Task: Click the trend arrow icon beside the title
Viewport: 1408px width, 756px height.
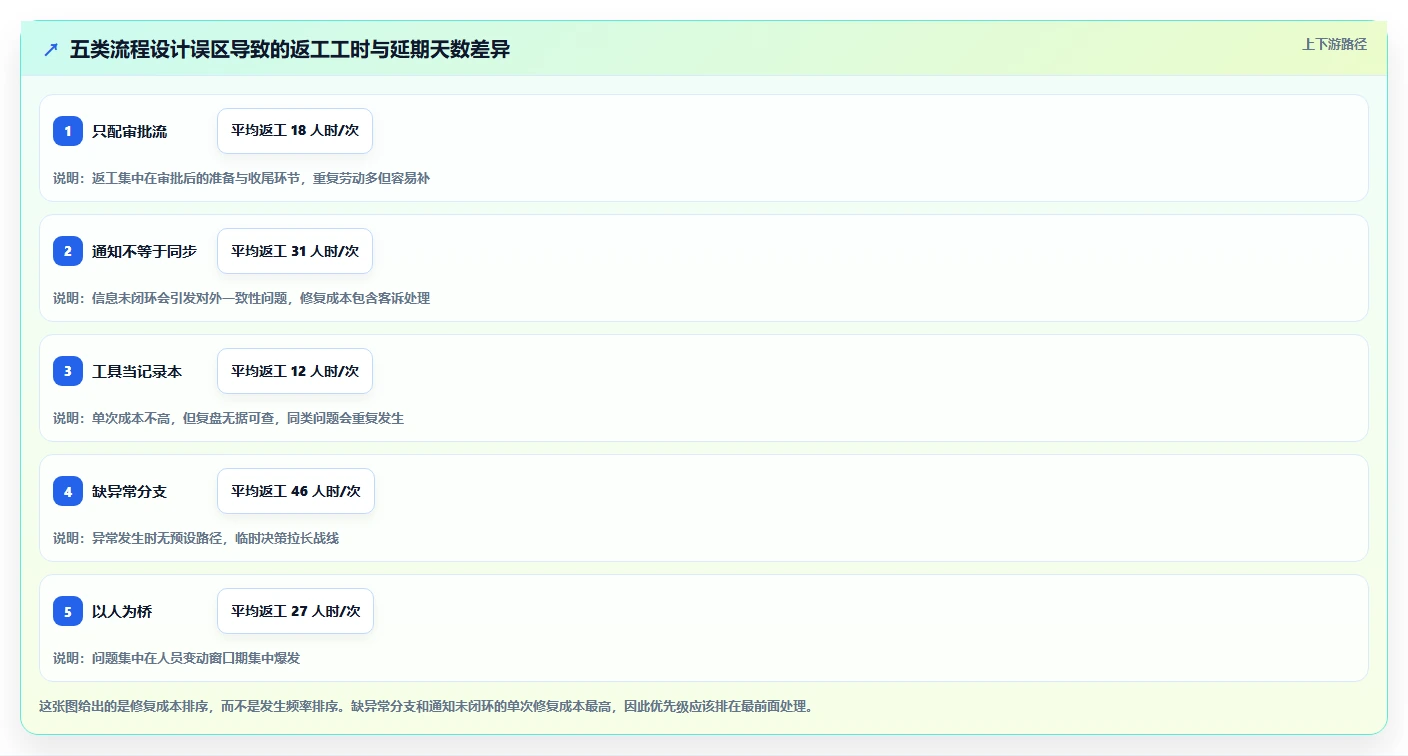Action: (x=51, y=49)
